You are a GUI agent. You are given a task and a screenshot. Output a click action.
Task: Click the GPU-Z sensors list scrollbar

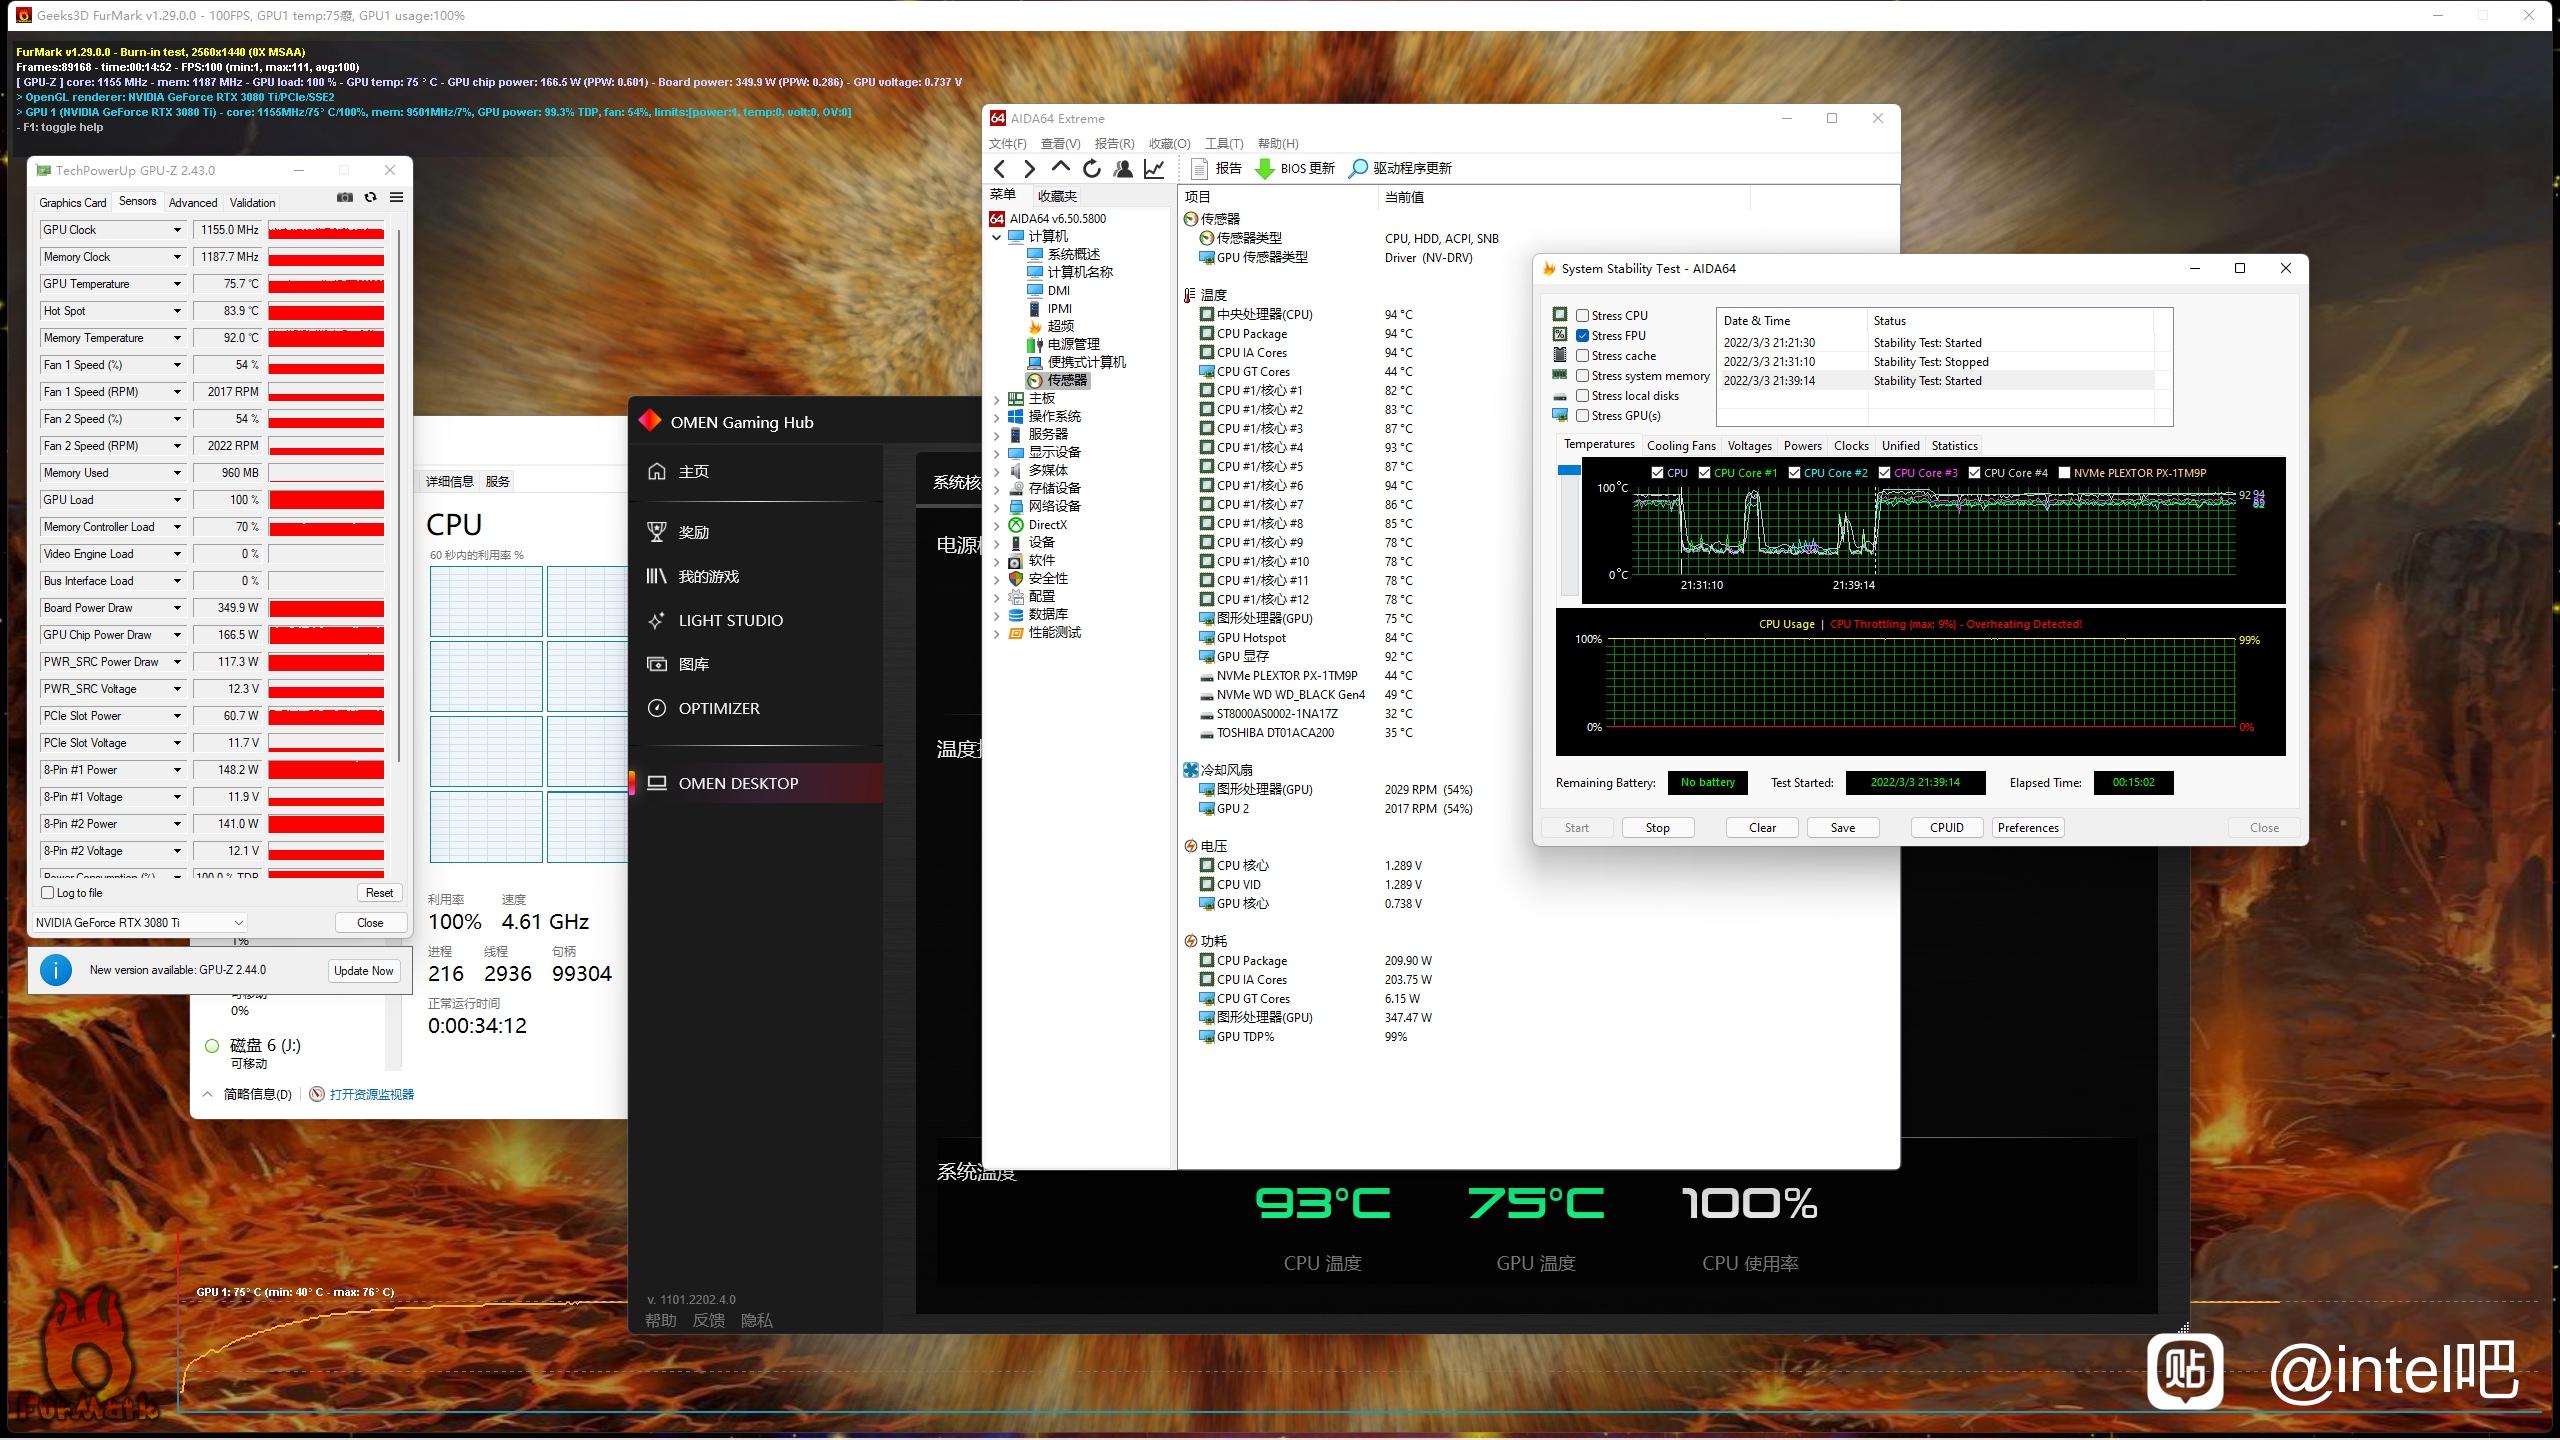click(x=399, y=495)
